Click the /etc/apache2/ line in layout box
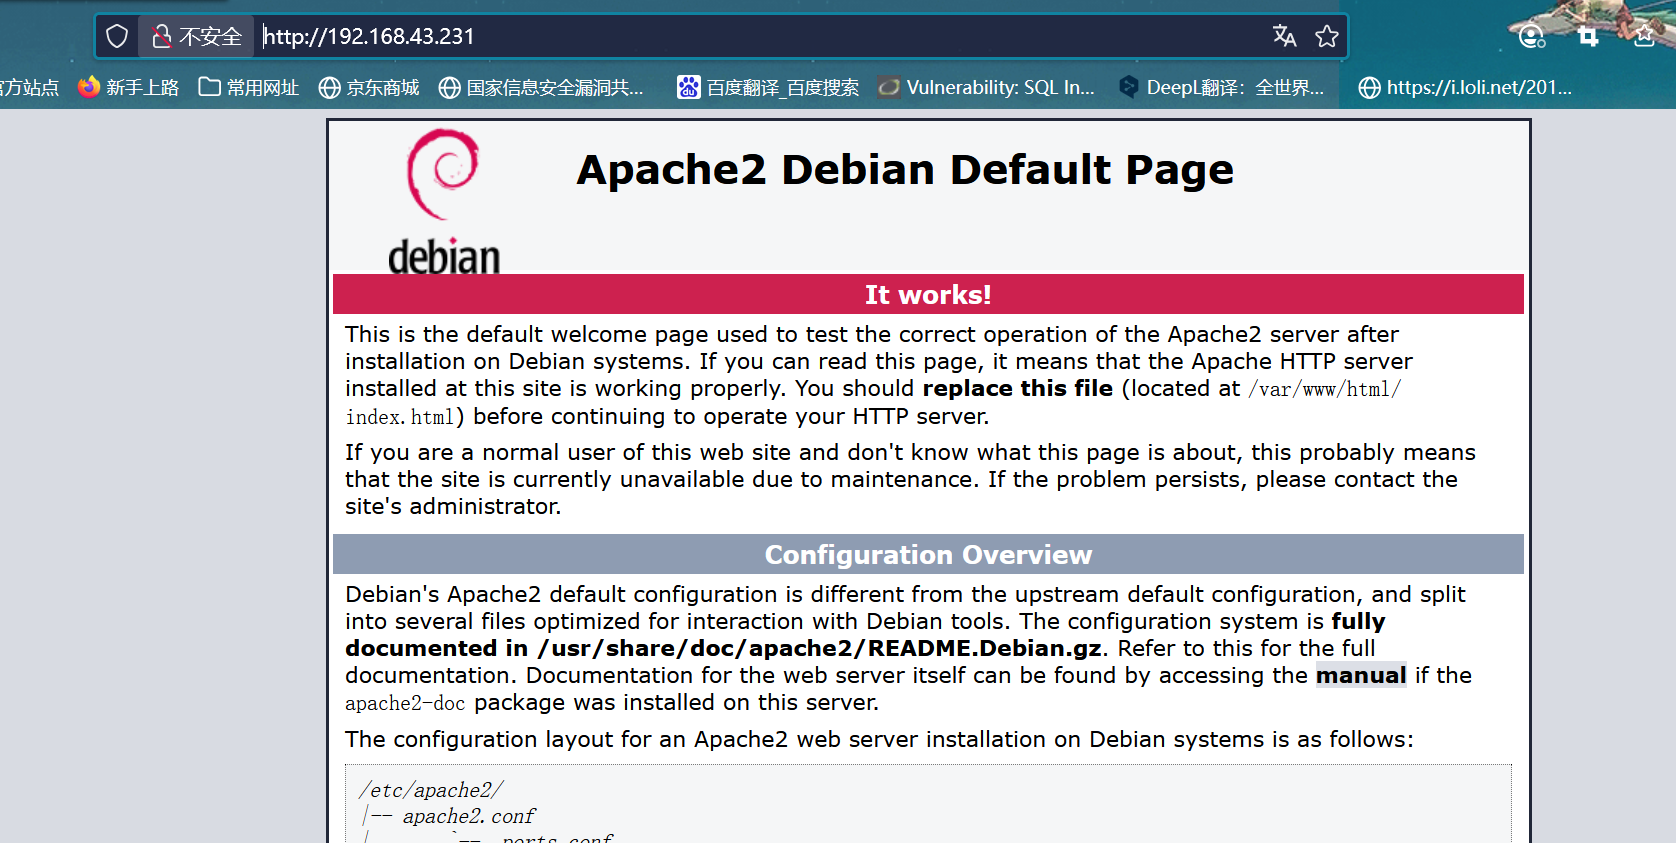 coord(431,790)
